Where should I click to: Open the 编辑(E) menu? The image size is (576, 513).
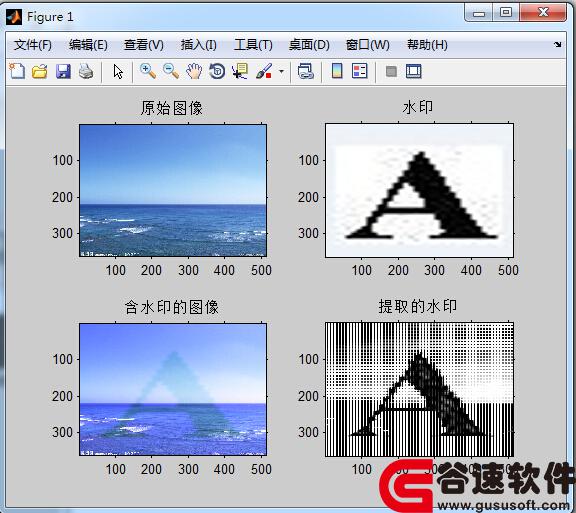tap(88, 45)
